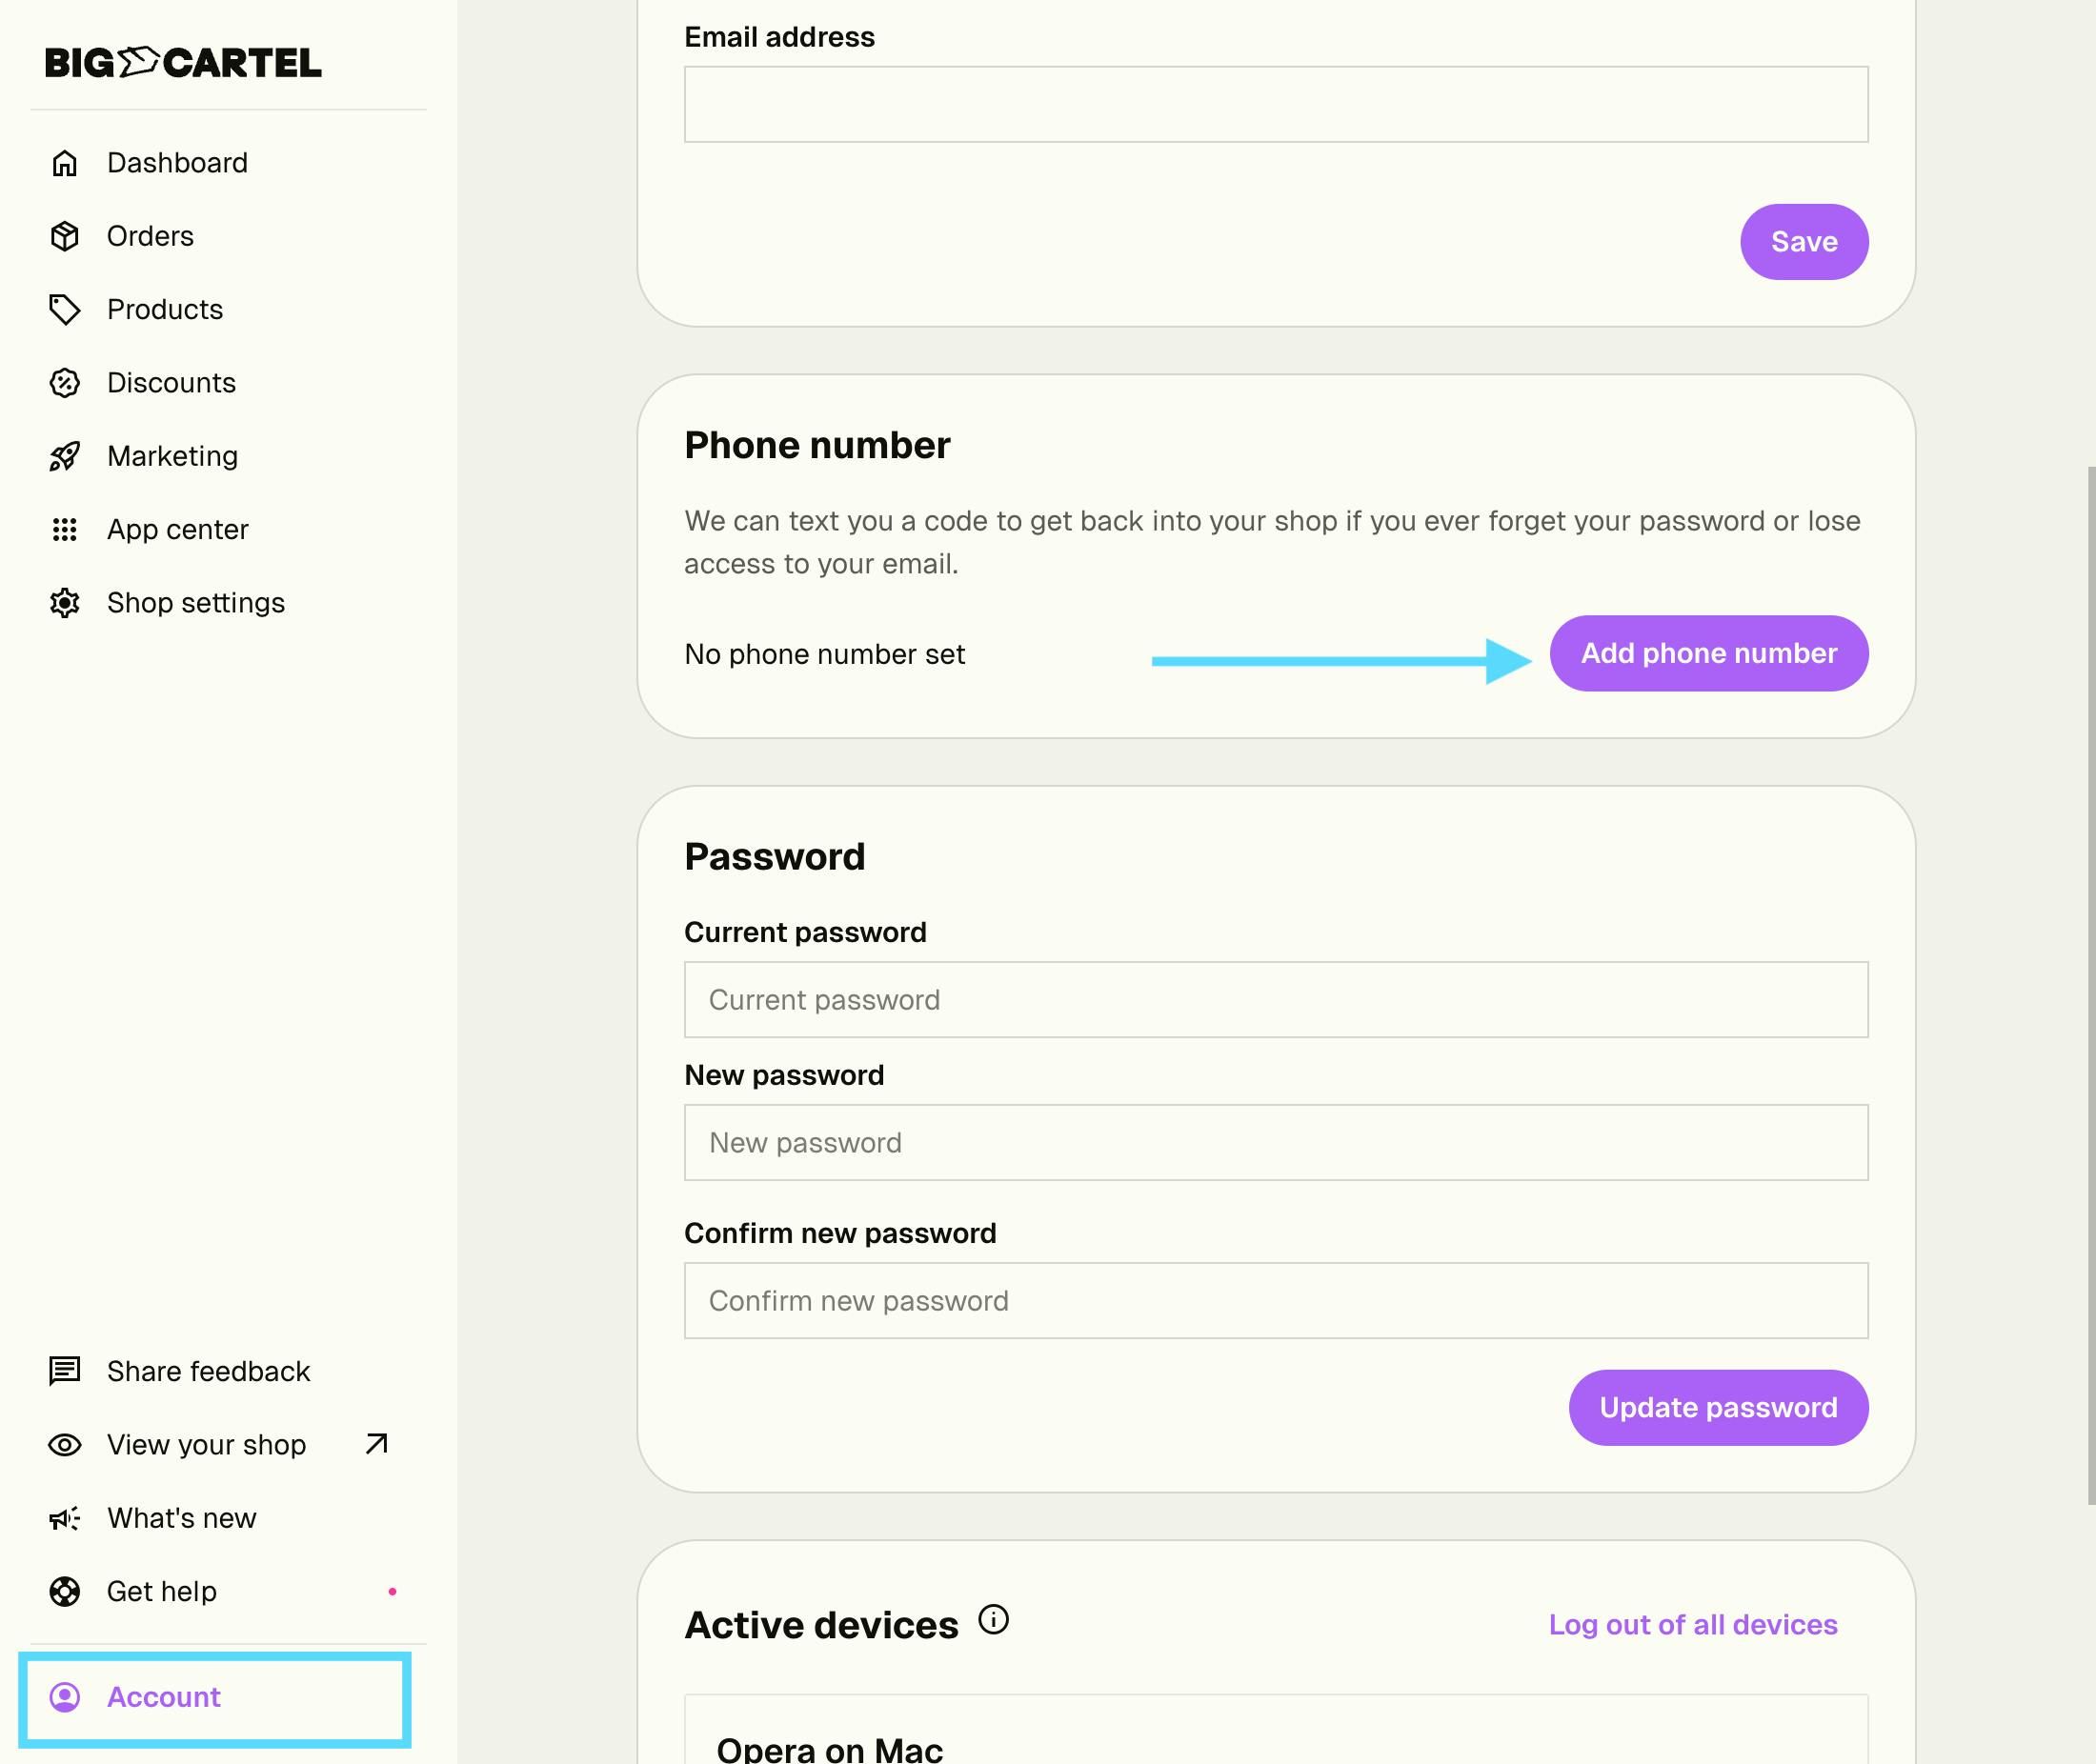Click the Get help lifebuoy icon
Screen dimensions: 2096x1764
point(65,1591)
